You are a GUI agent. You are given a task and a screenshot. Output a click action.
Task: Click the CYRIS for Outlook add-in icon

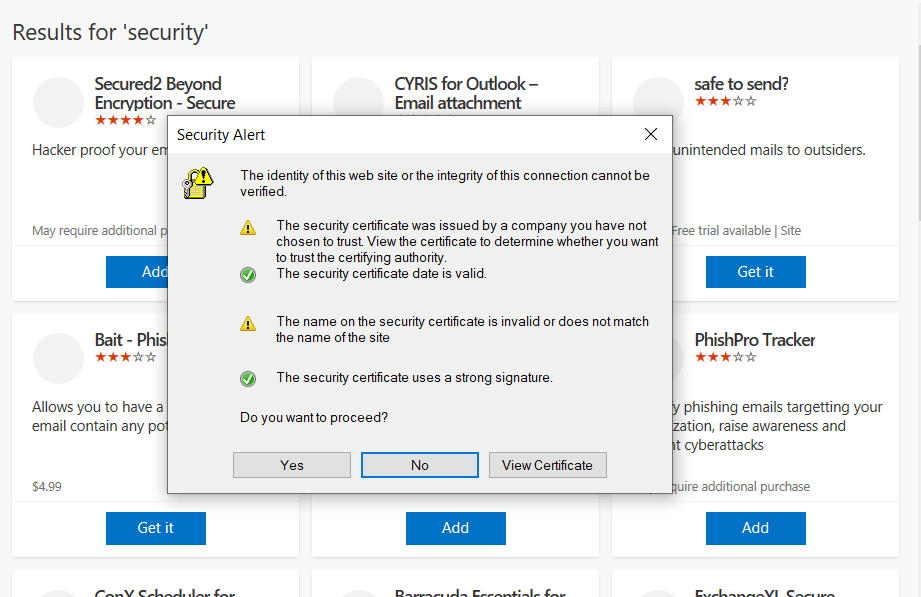358,102
